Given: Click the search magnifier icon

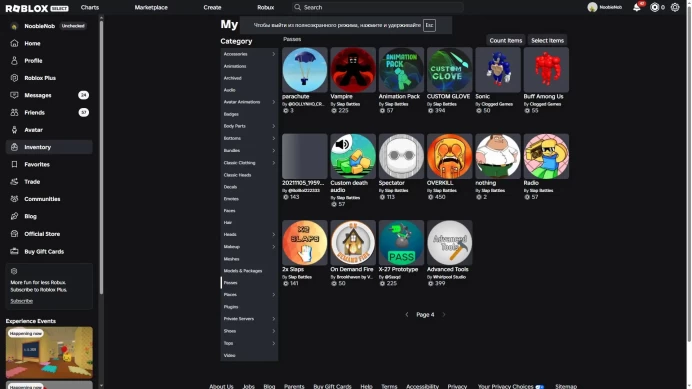Looking at the screenshot, I should coord(297,8).
